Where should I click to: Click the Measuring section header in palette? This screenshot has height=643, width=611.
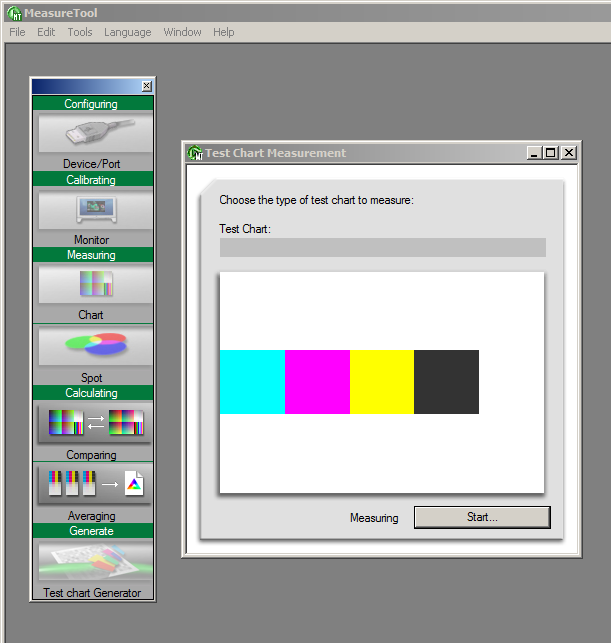point(93,255)
